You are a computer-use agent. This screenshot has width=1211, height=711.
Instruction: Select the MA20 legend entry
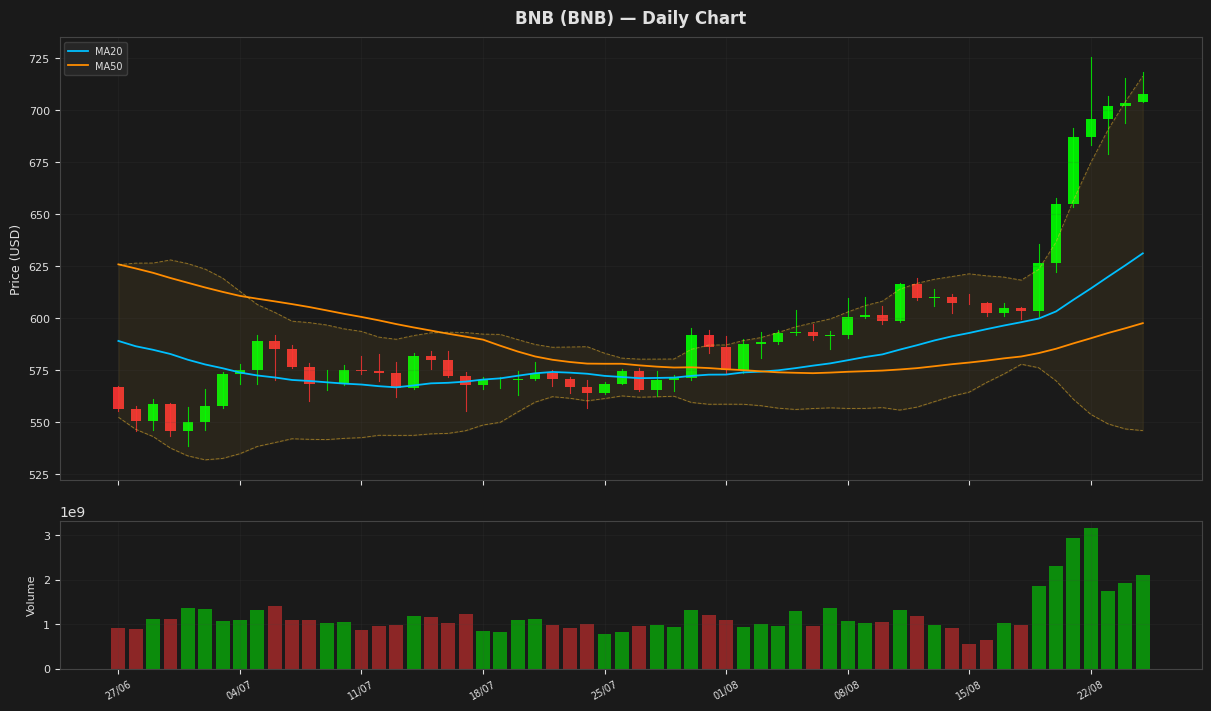click(x=95, y=52)
